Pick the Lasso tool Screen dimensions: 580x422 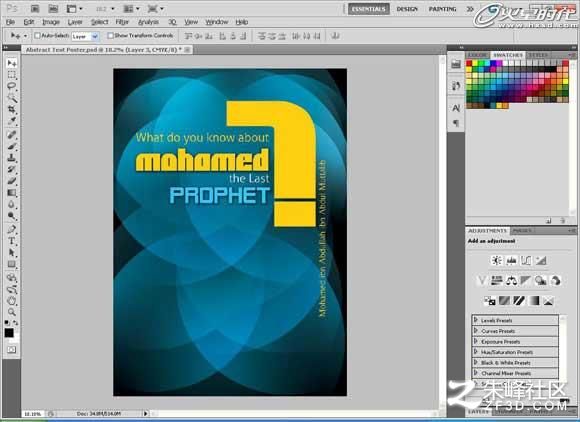12,87
